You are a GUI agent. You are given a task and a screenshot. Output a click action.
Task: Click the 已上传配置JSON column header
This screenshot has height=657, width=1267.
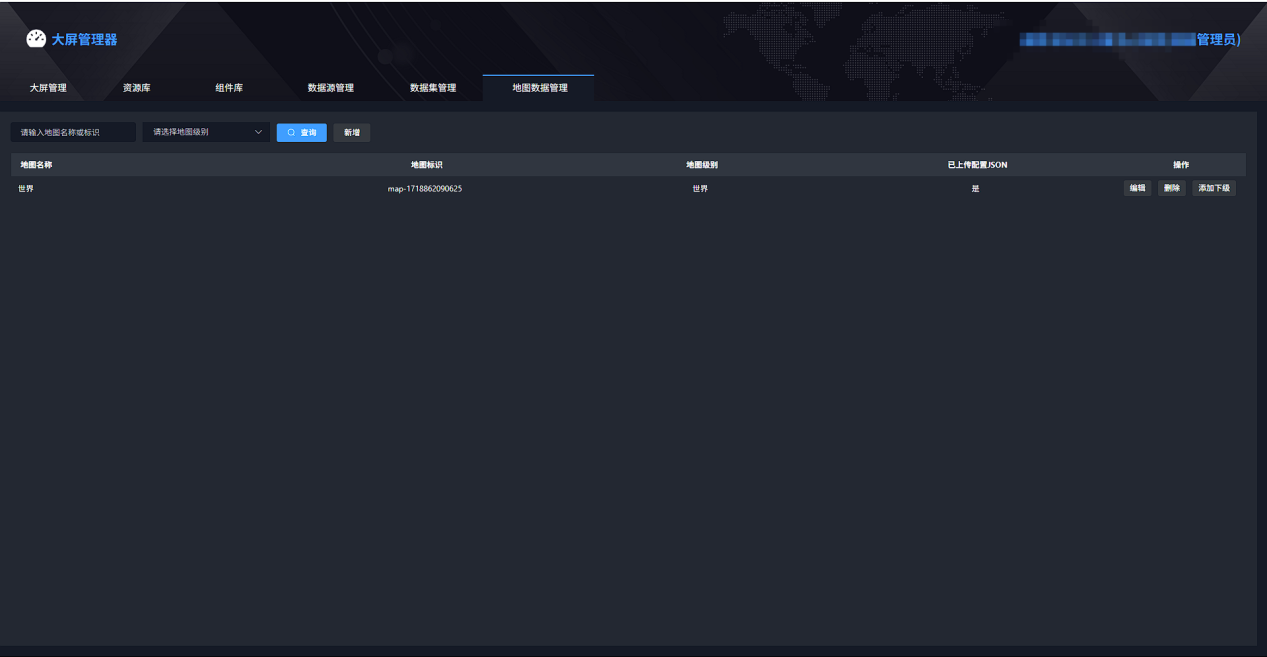pyautogui.click(x=977, y=165)
